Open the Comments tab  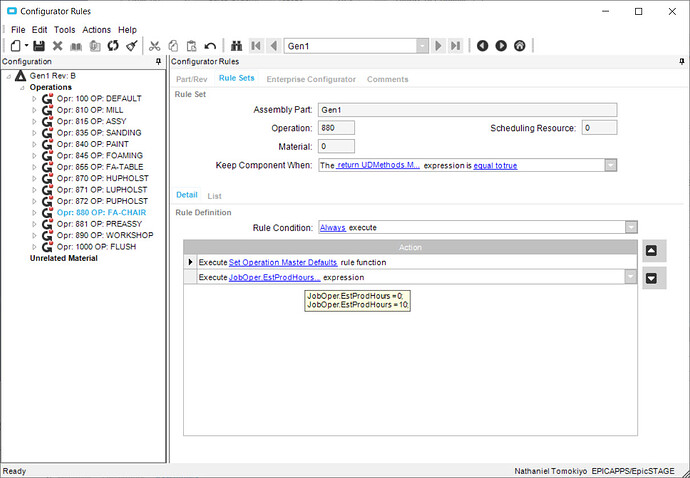click(x=387, y=79)
